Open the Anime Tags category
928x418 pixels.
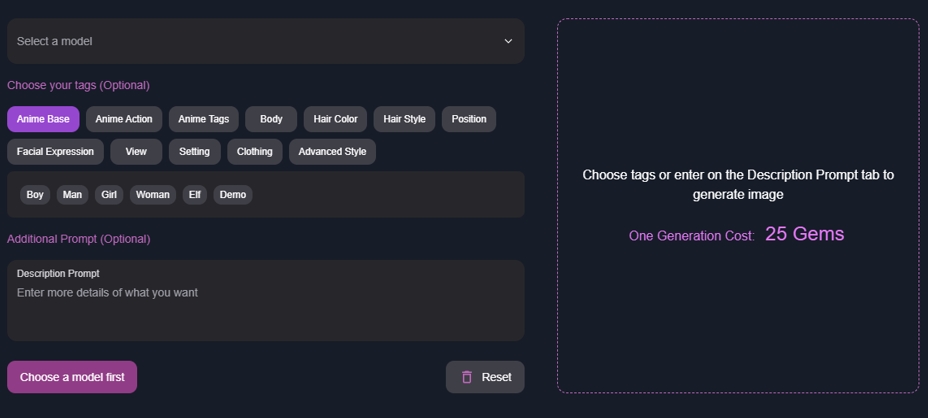(204, 119)
